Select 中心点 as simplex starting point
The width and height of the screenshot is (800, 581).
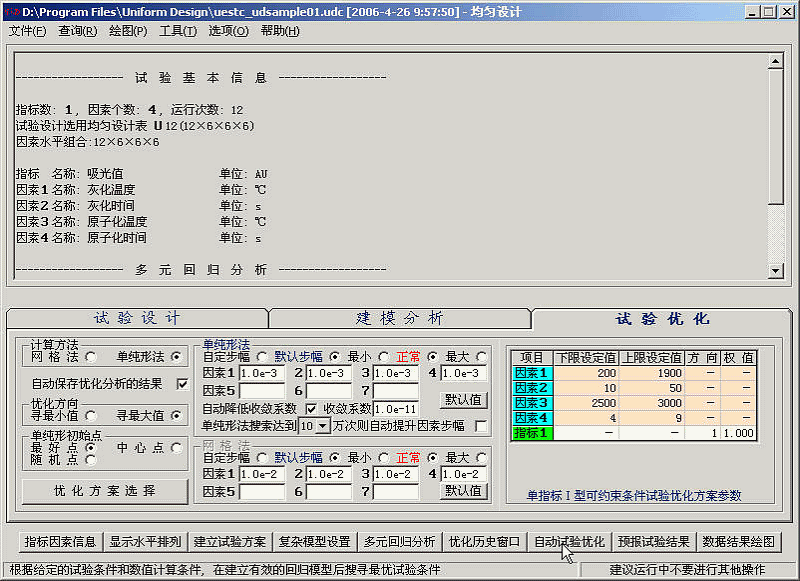click(x=177, y=448)
